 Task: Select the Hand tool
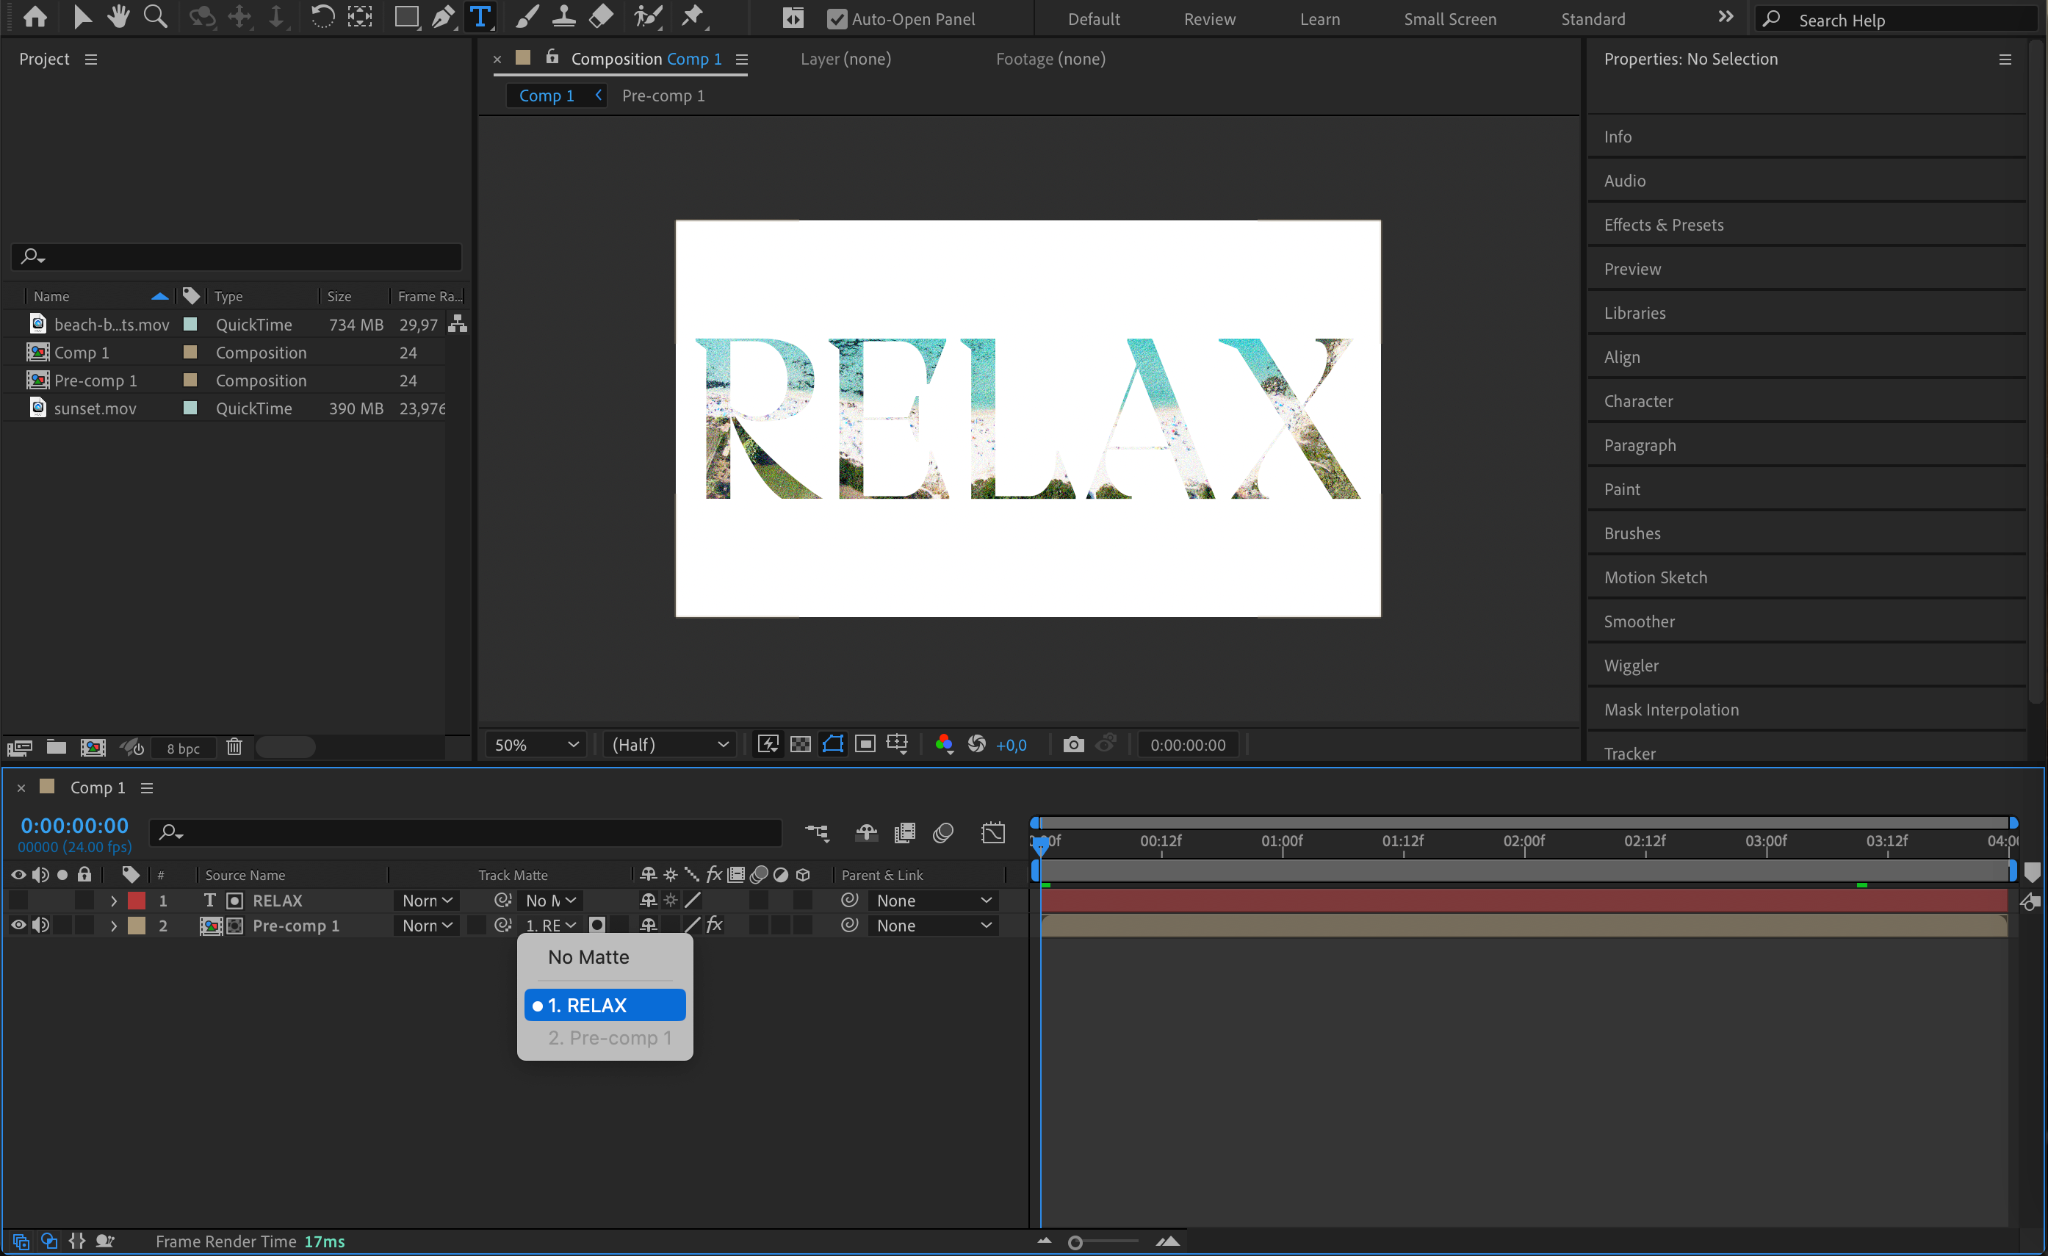click(x=119, y=17)
